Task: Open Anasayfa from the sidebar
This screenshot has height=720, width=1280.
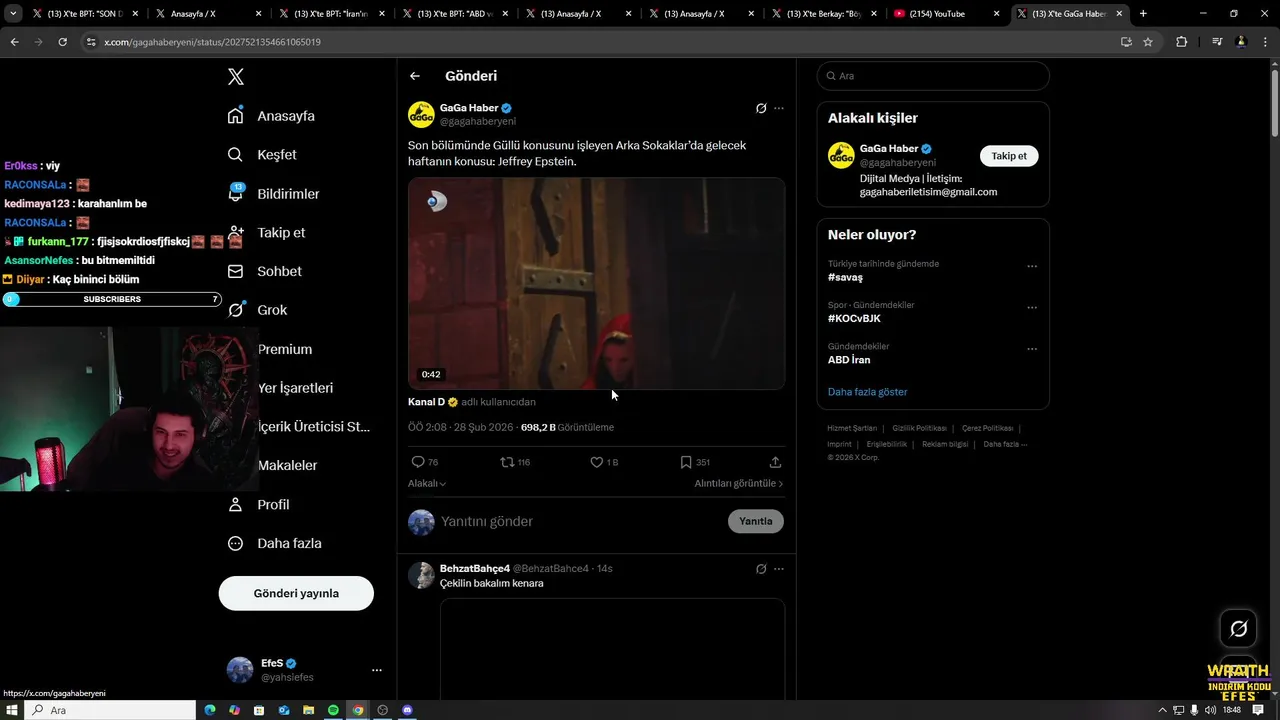Action: [x=272, y=116]
